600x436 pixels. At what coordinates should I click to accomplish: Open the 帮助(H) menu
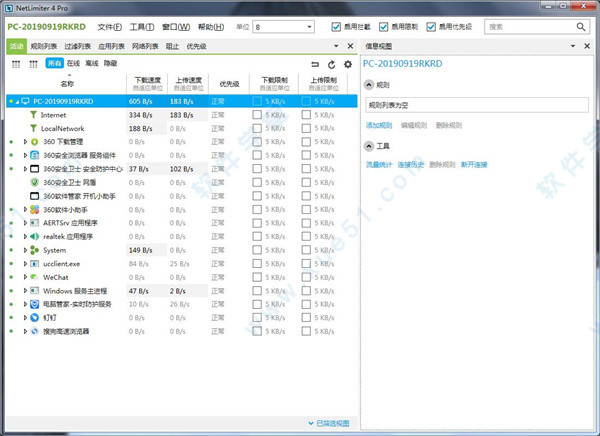(211, 27)
